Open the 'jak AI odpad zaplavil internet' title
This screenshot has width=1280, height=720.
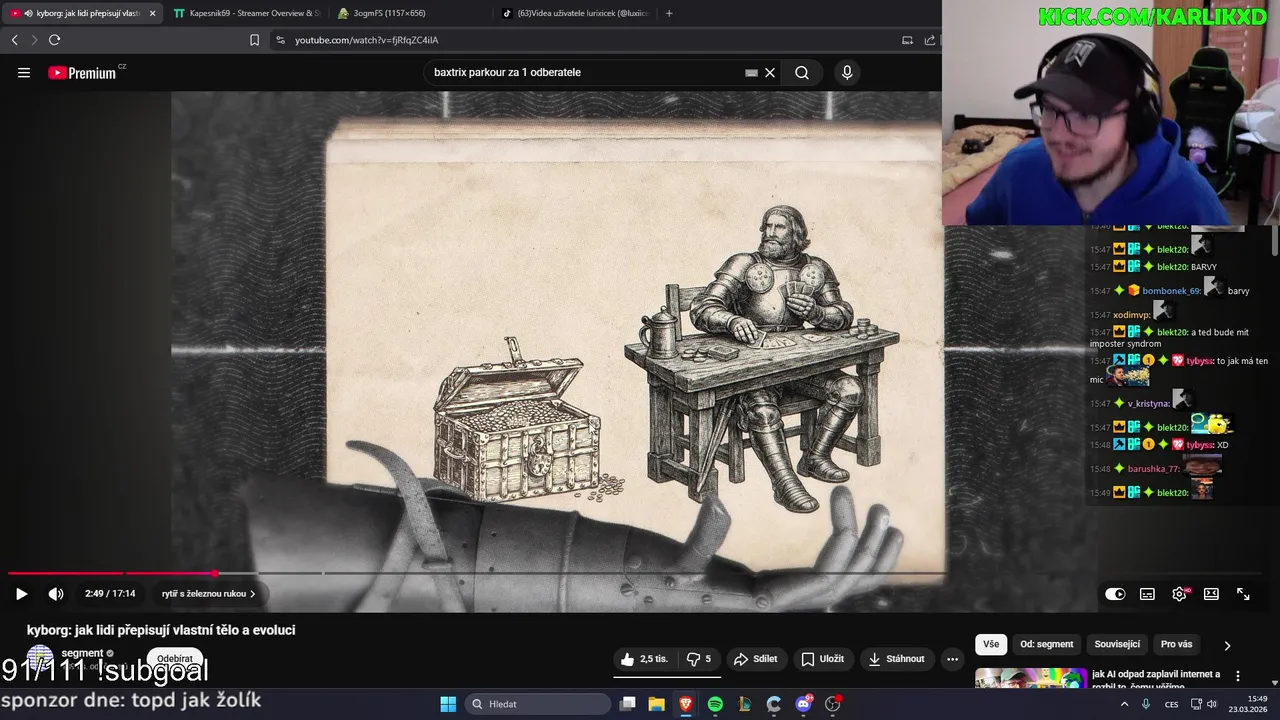pos(1156,679)
